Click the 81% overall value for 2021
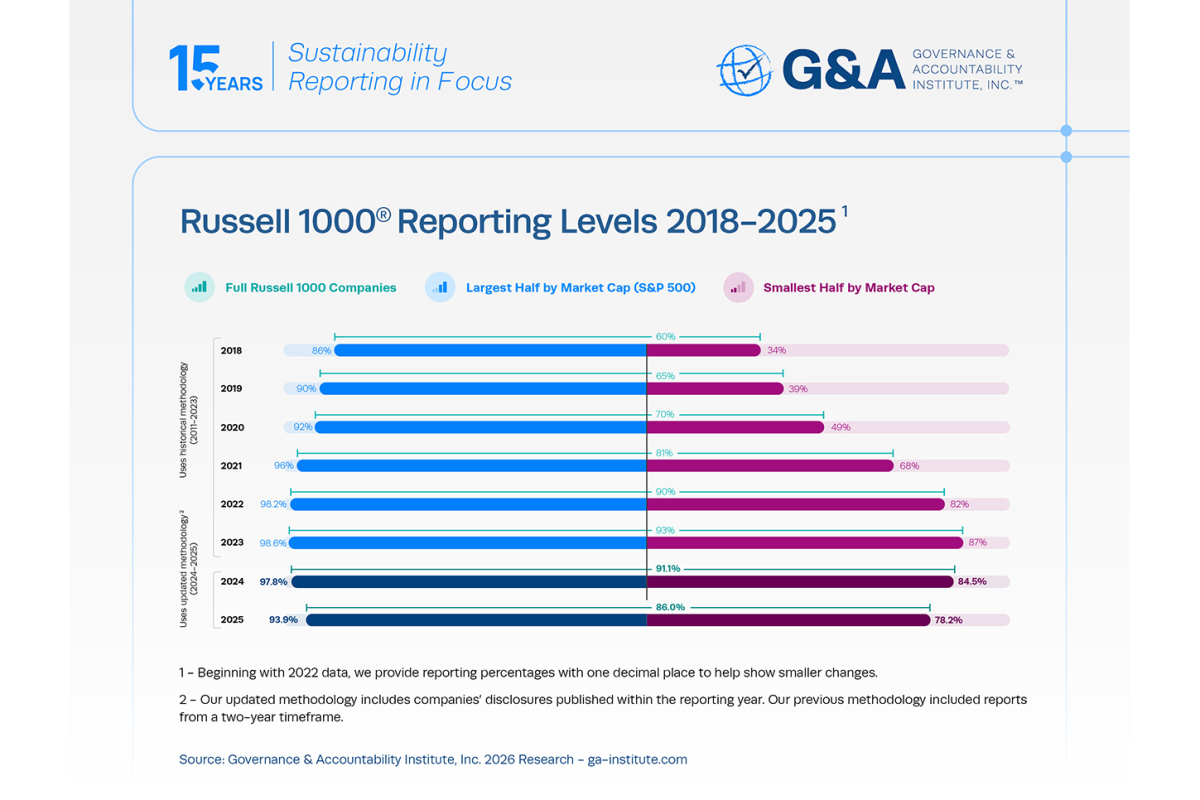The height and width of the screenshot is (800, 1200). click(x=664, y=453)
